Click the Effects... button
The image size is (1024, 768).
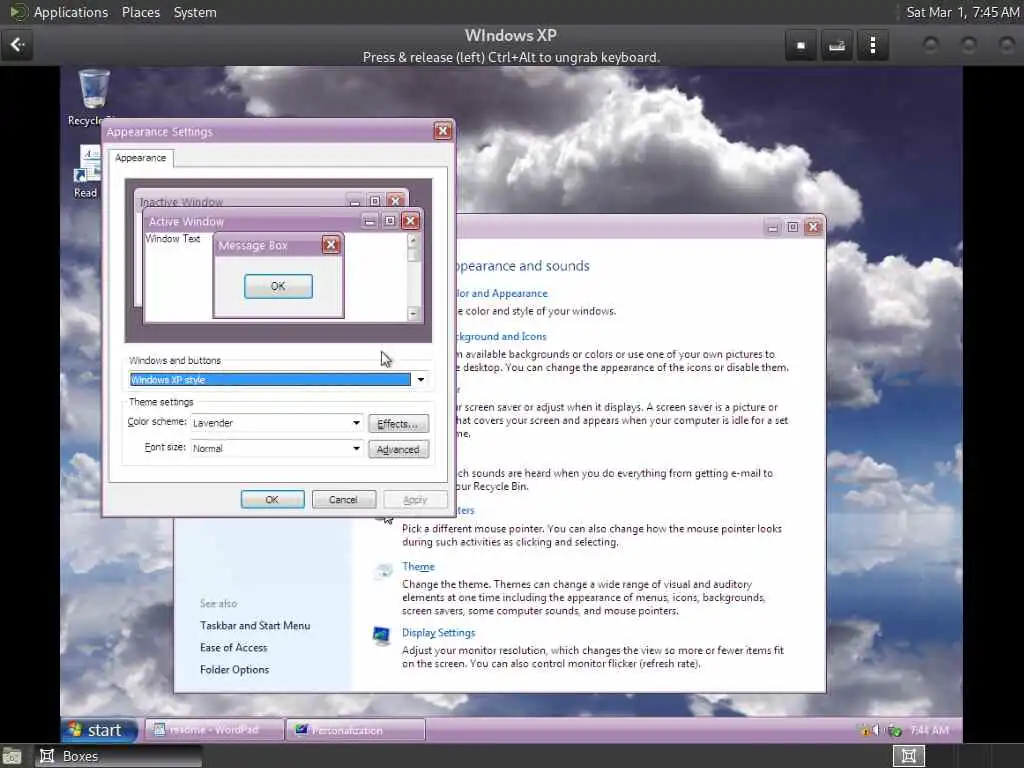pos(398,423)
